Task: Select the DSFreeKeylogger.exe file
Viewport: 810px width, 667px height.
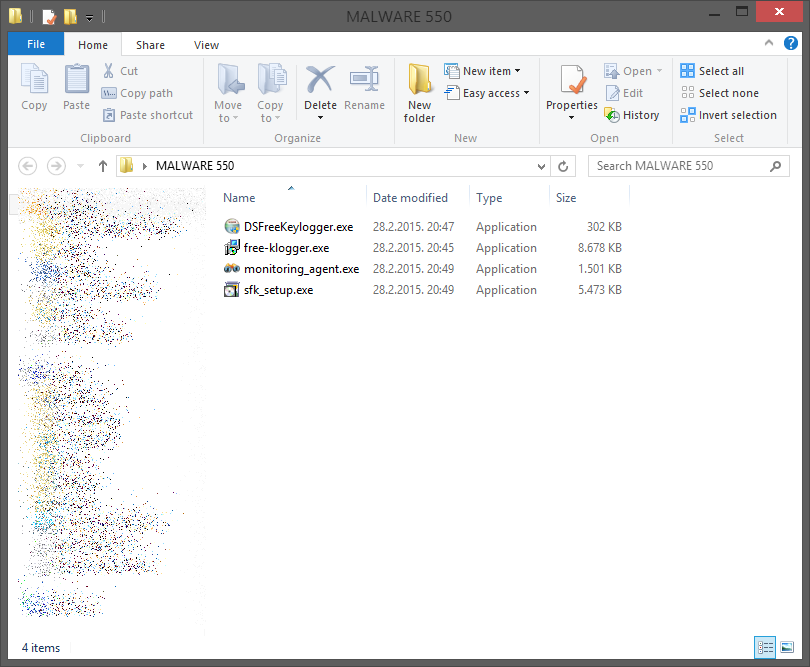Action: [299, 227]
